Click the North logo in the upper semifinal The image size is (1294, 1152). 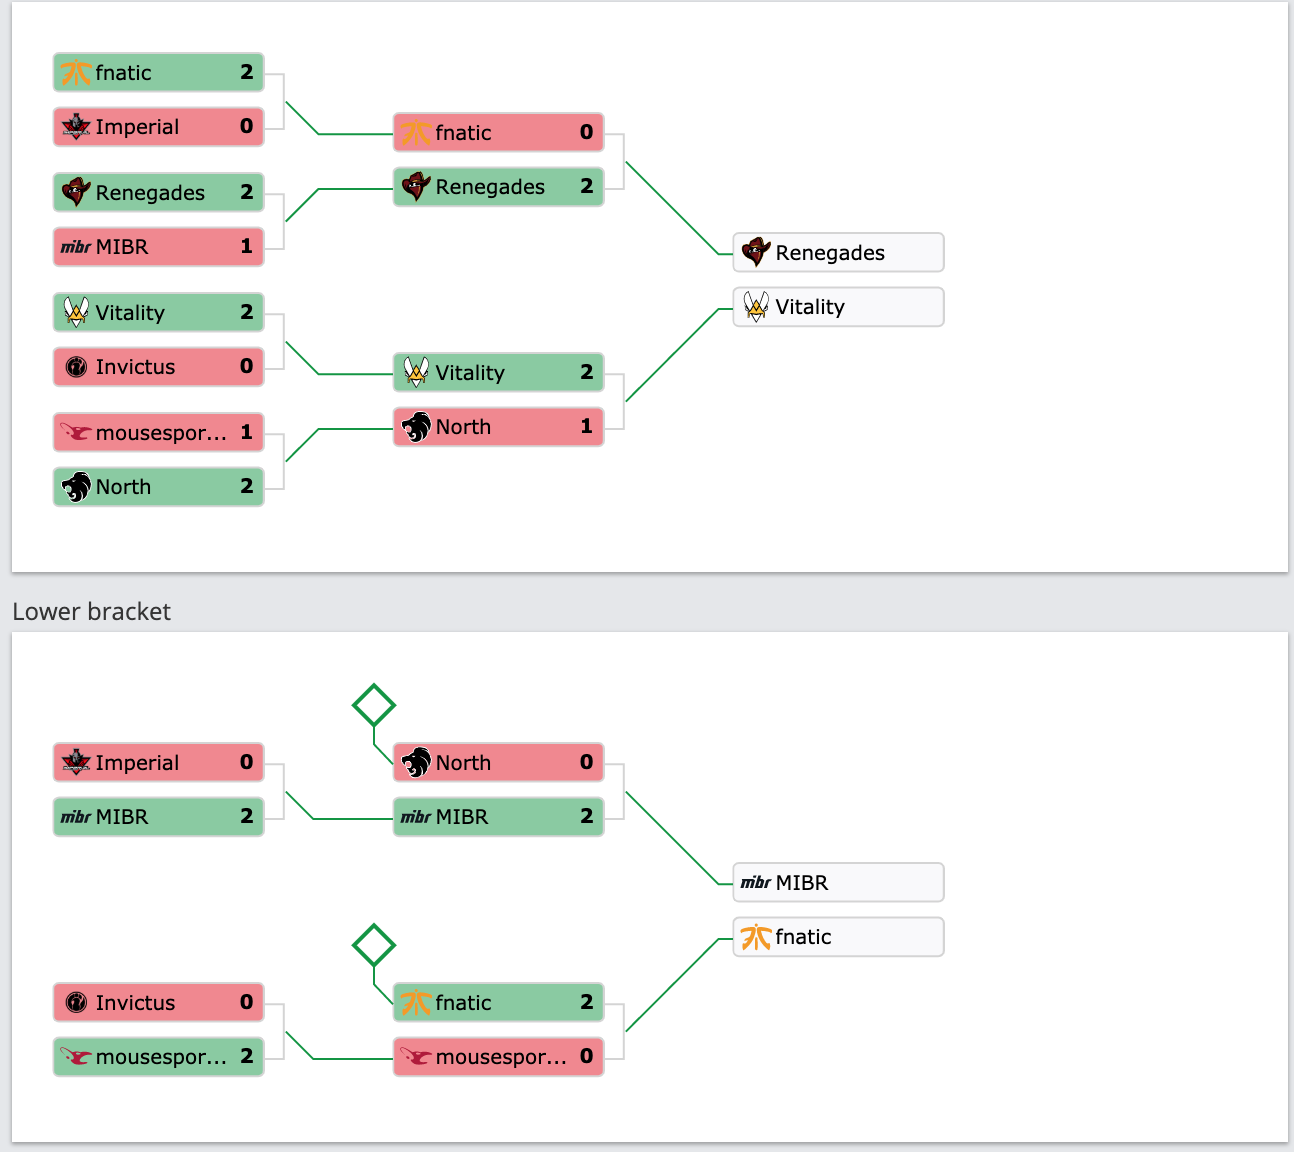click(416, 427)
